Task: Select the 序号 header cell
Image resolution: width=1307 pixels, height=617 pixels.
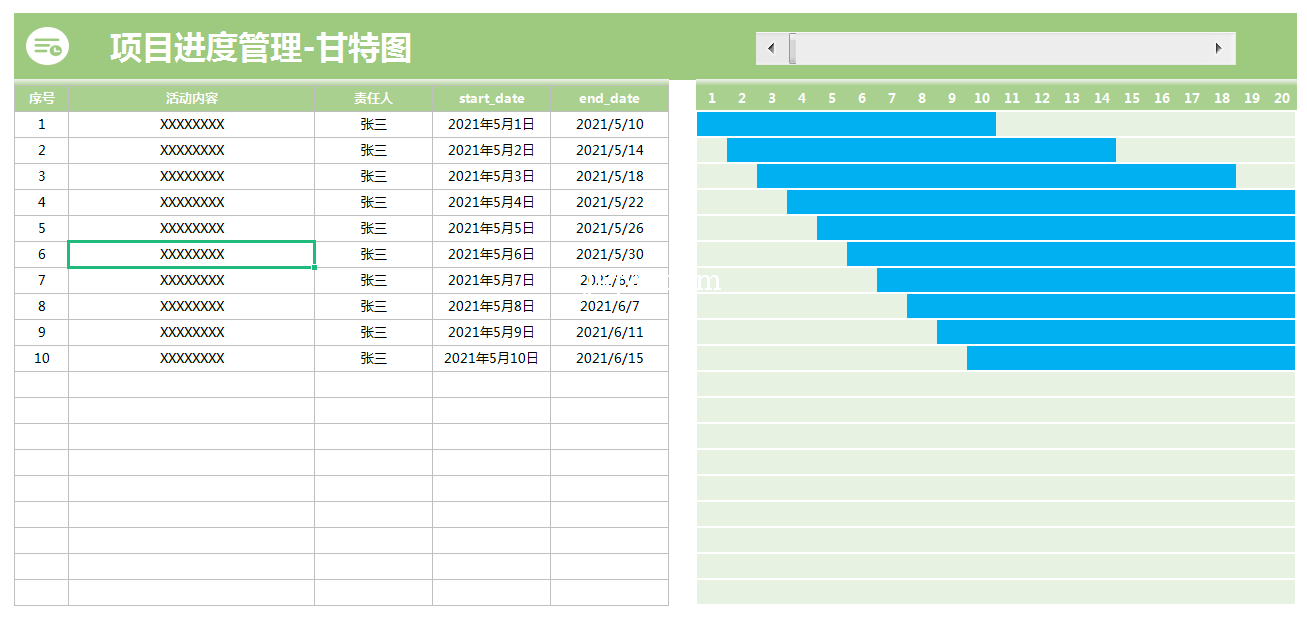Action: tap(41, 98)
